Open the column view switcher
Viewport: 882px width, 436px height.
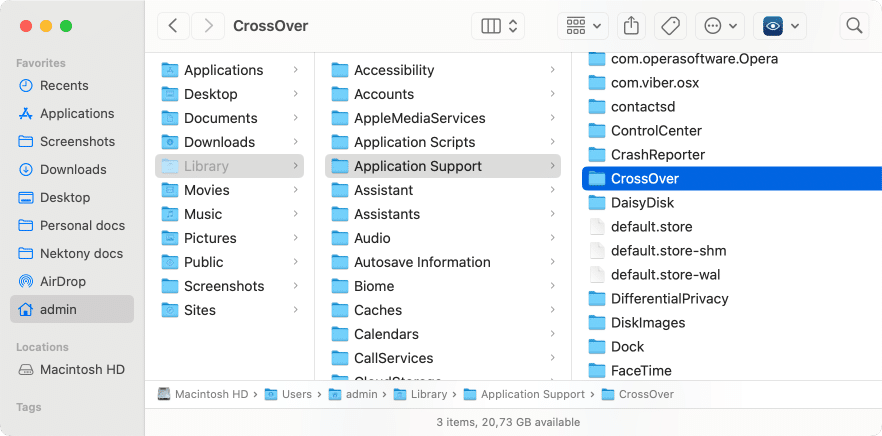click(x=498, y=26)
